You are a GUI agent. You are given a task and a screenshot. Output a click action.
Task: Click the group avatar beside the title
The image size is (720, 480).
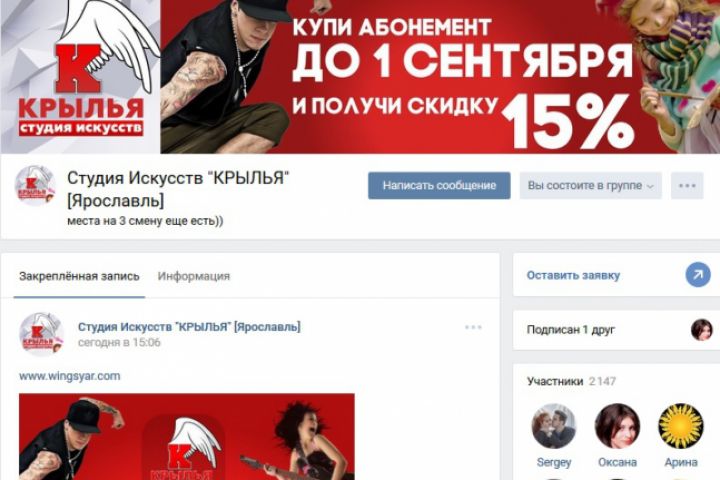(x=35, y=186)
